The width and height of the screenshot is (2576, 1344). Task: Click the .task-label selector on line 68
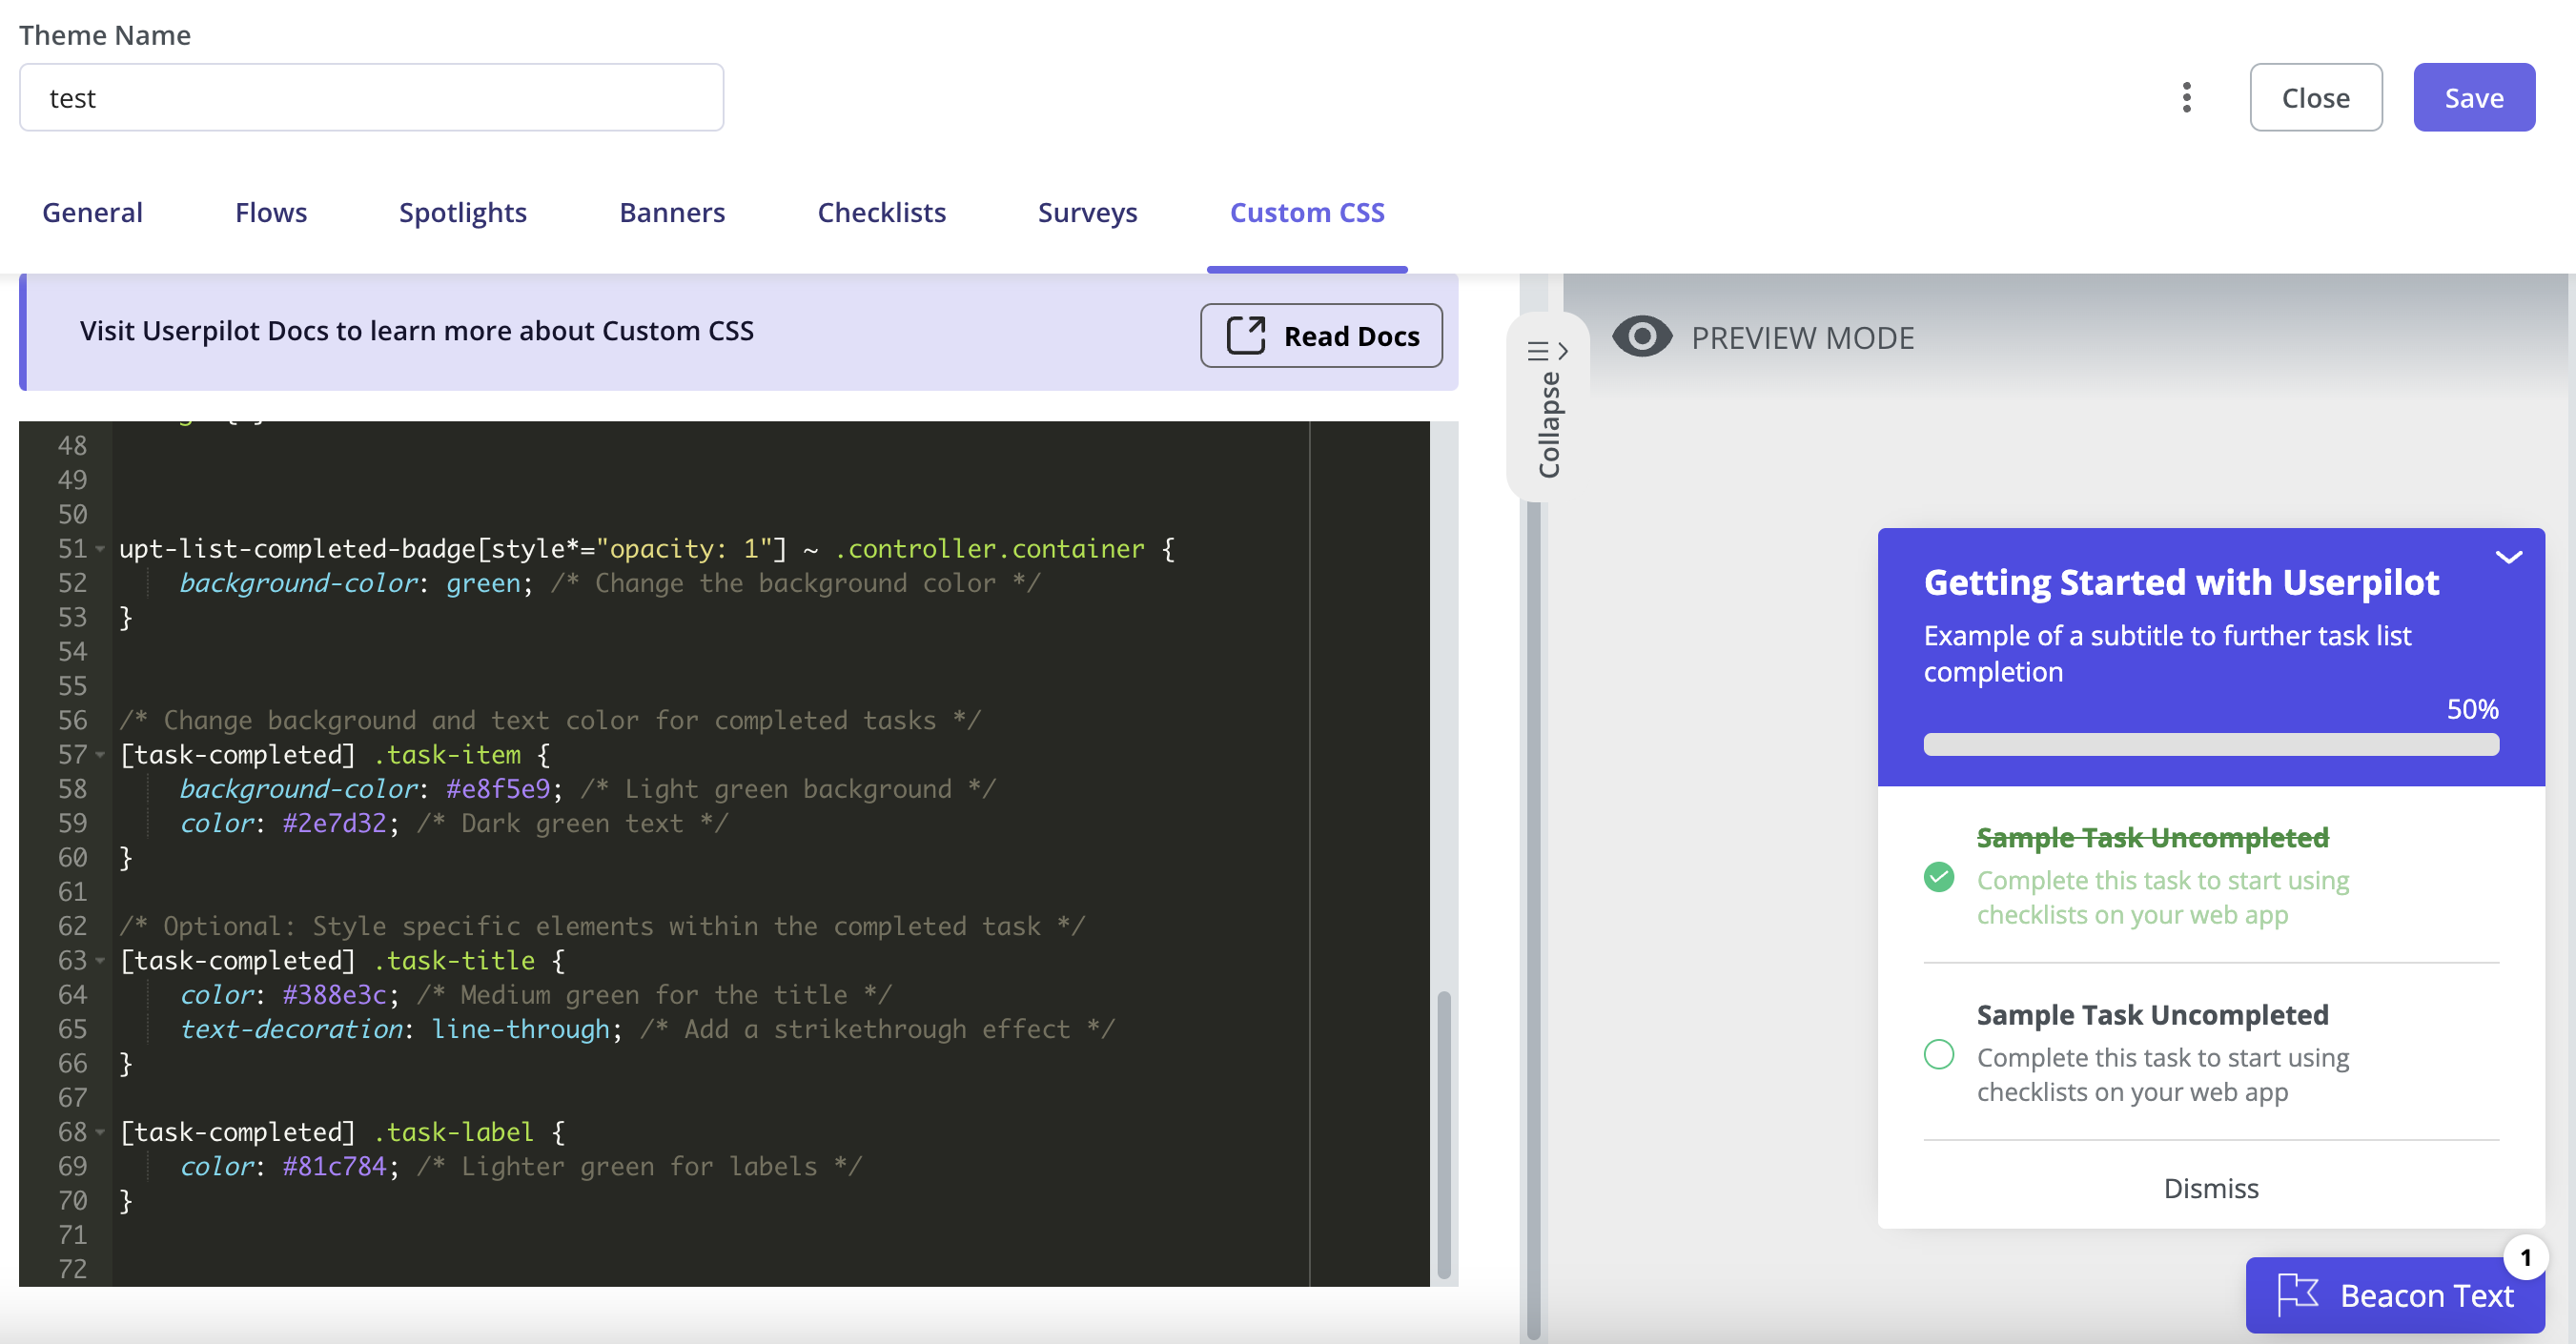[453, 1132]
